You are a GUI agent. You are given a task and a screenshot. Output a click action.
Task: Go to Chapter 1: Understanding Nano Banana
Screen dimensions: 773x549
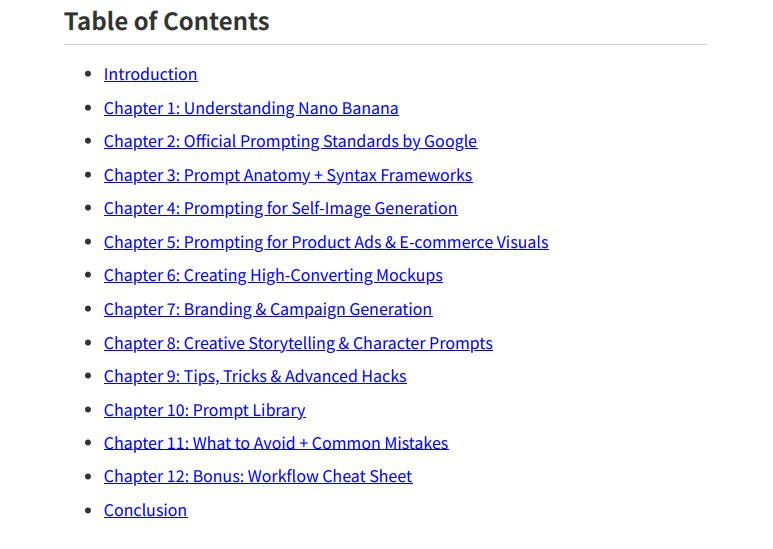251,108
